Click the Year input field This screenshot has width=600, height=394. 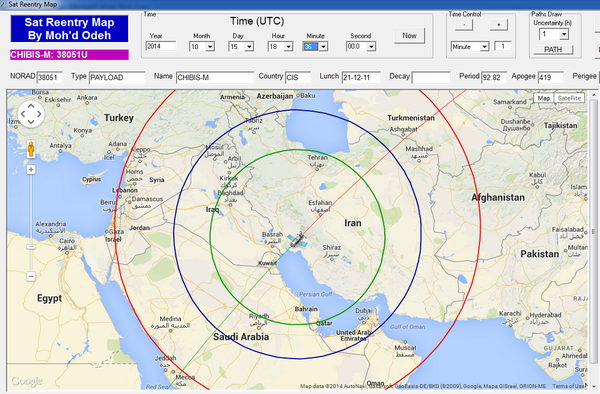coord(161,46)
